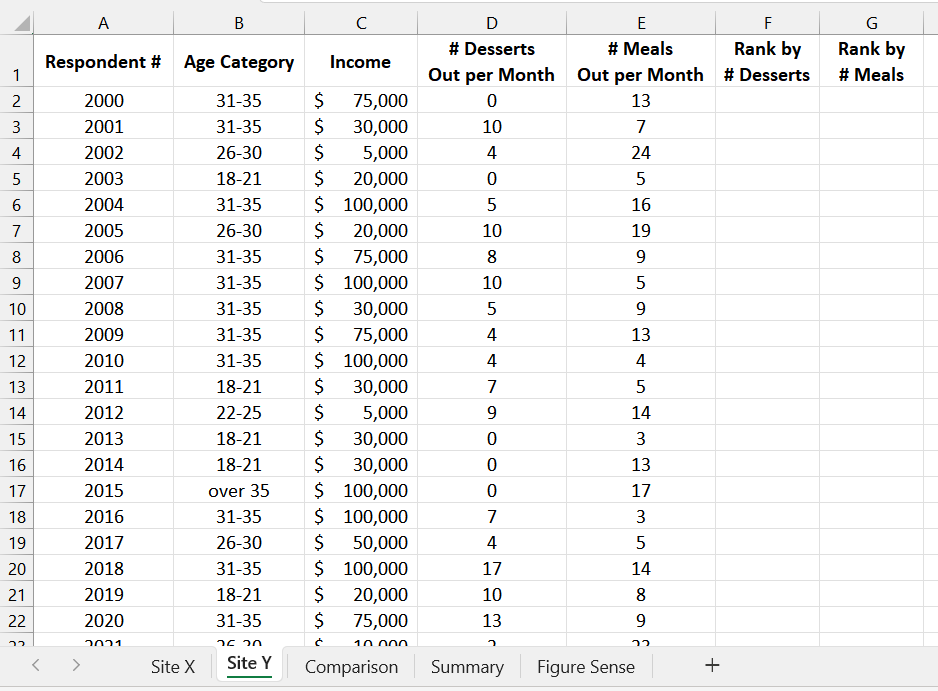Click '# Meals Out per Month' header cell
Image resolution: width=938 pixels, height=691 pixels.
pos(641,62)
